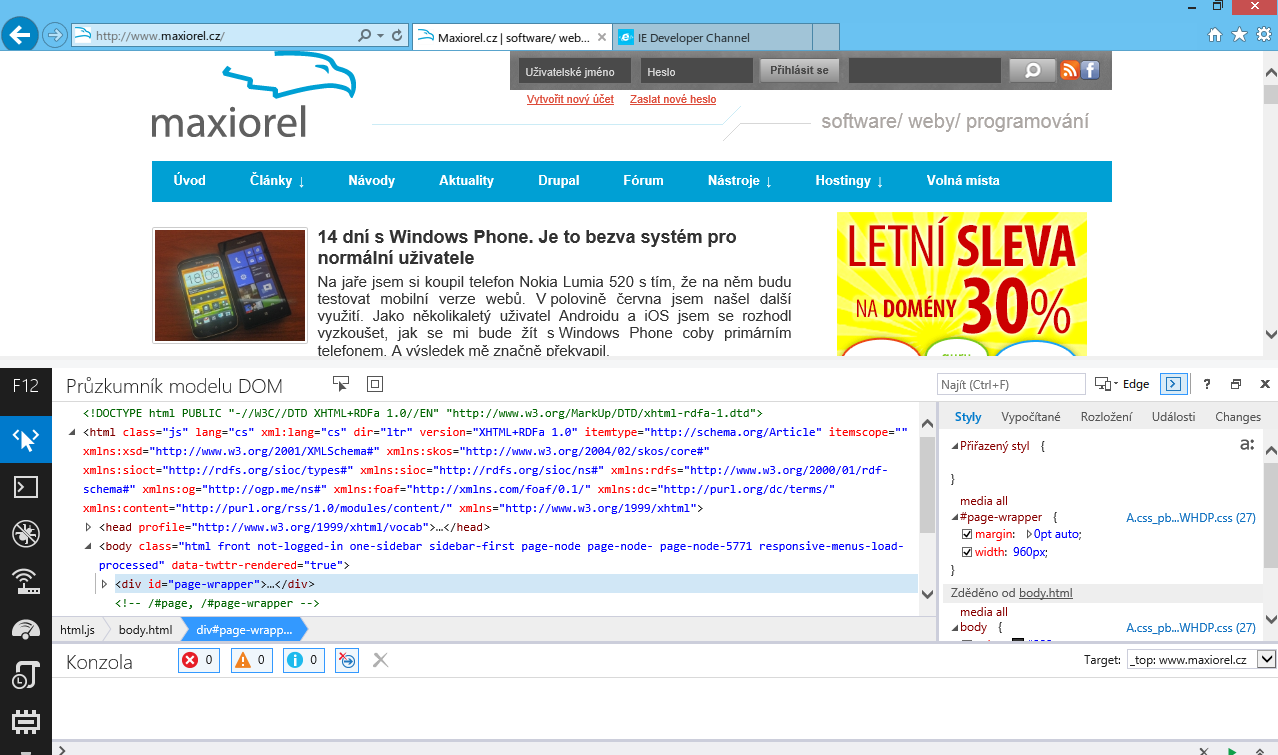
Task: Click the Přihlásit se button
Action: (x=800, y=70)
